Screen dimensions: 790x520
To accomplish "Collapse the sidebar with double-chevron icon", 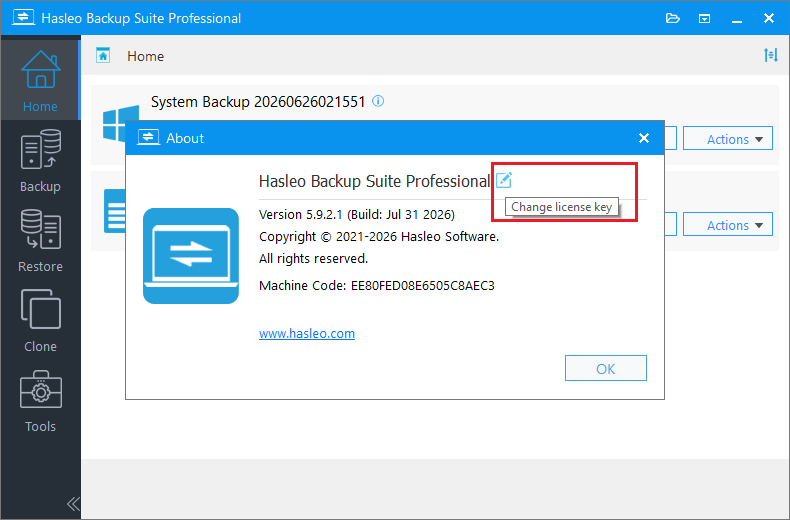I will click(73, 503).
